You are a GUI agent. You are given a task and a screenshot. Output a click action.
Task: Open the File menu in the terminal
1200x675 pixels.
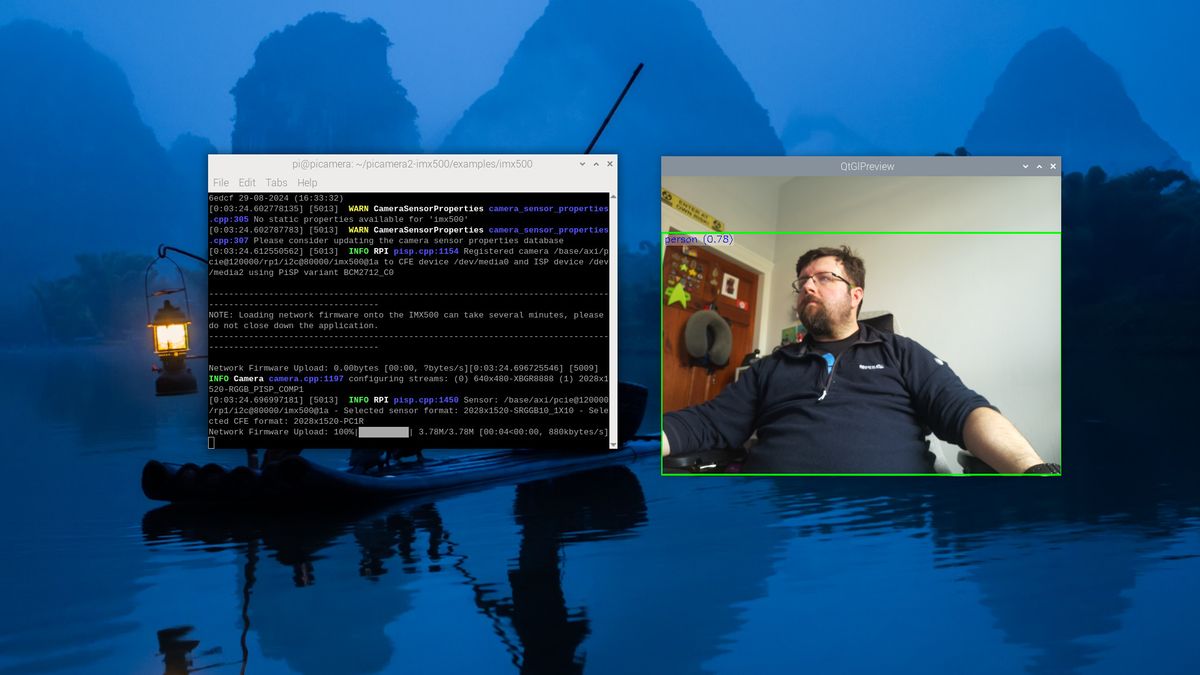point(220,182)
